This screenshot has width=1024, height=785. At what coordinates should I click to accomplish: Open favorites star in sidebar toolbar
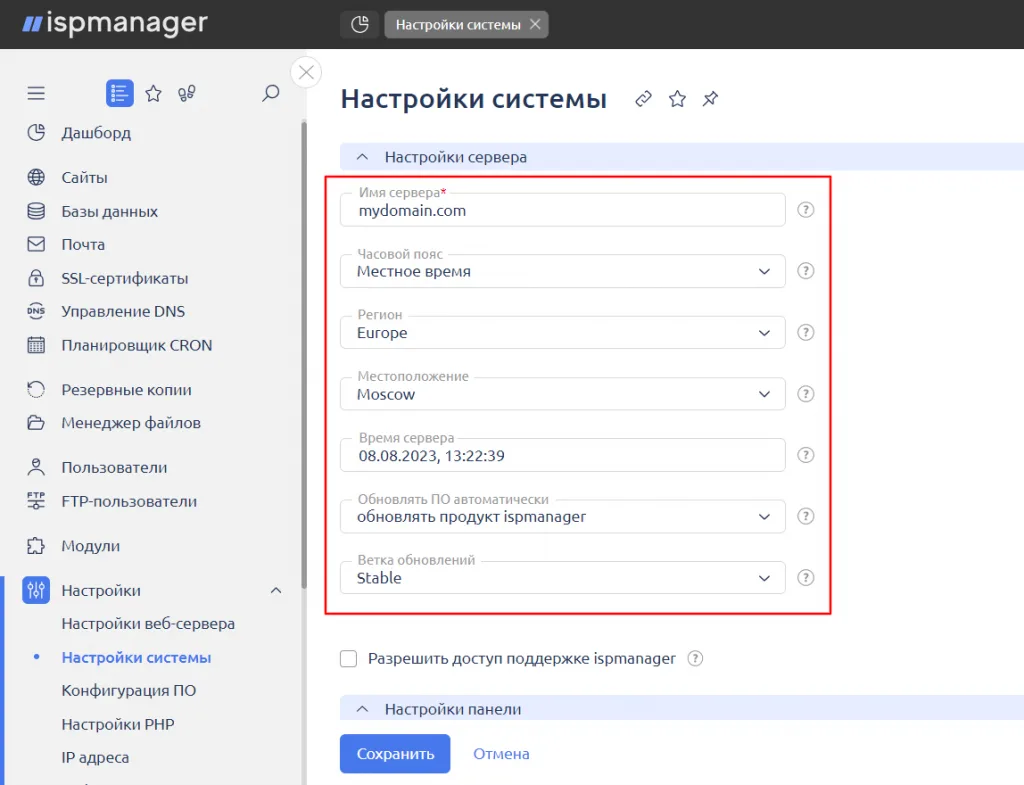(x=153, y=93)
